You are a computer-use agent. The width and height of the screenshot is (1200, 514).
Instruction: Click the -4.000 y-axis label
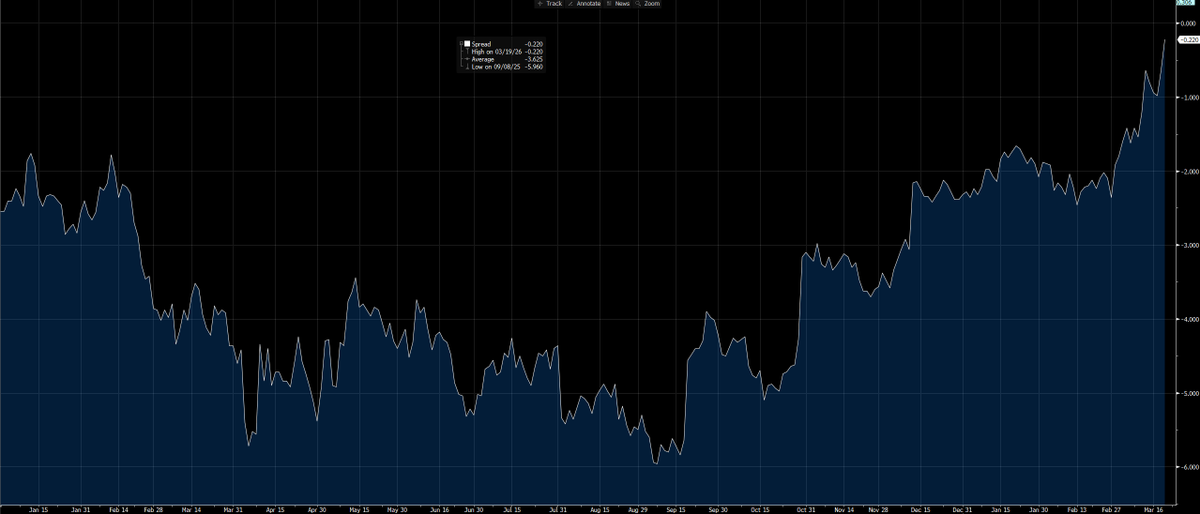pos(1188,319)
